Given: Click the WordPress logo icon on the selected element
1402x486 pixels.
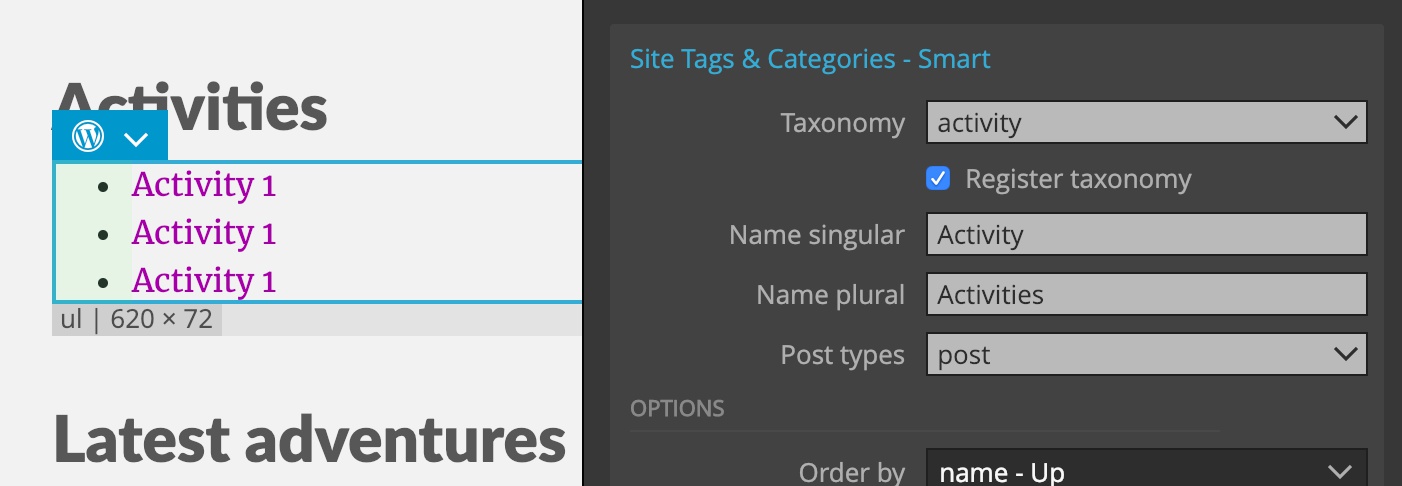Looking at the screenshot, I should (x=88, y=135).
